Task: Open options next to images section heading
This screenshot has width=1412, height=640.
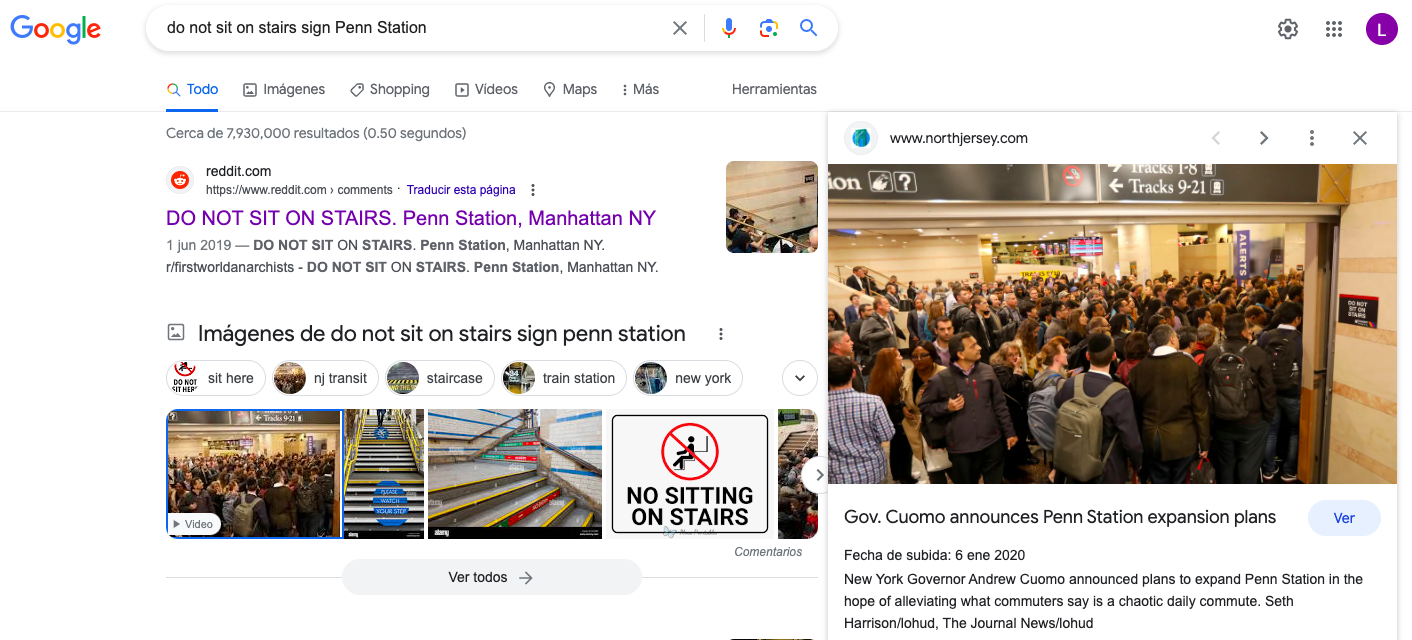Action: click(720, 334)
